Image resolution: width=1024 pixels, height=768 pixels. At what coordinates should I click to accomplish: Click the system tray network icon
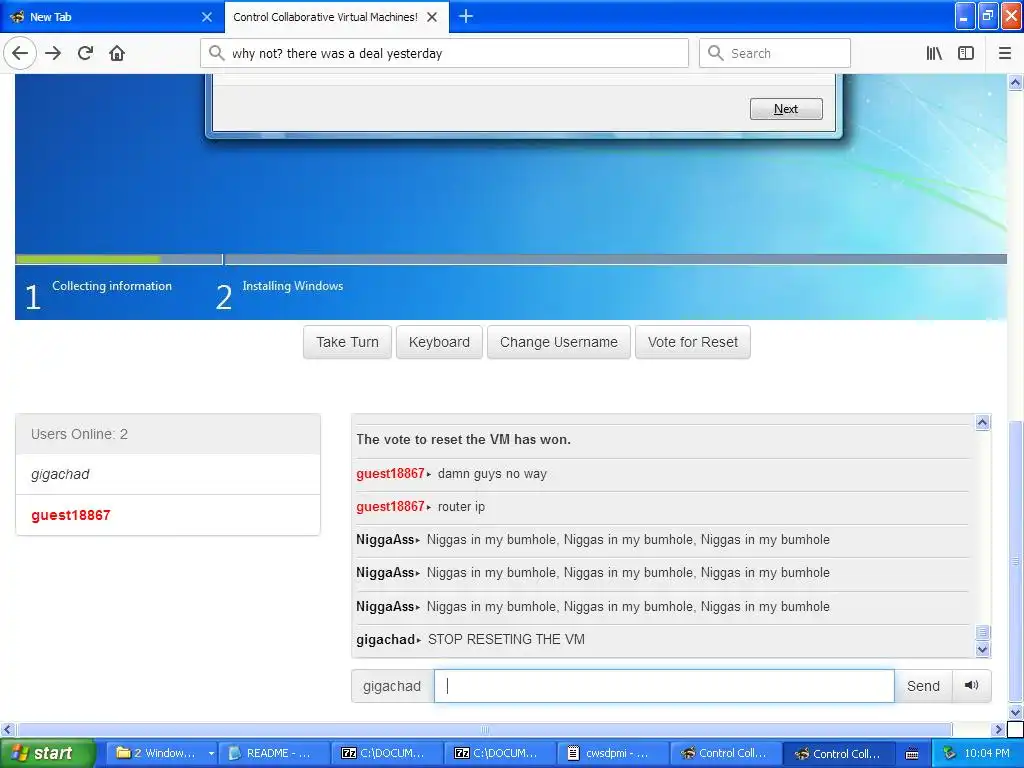[950, 754]
